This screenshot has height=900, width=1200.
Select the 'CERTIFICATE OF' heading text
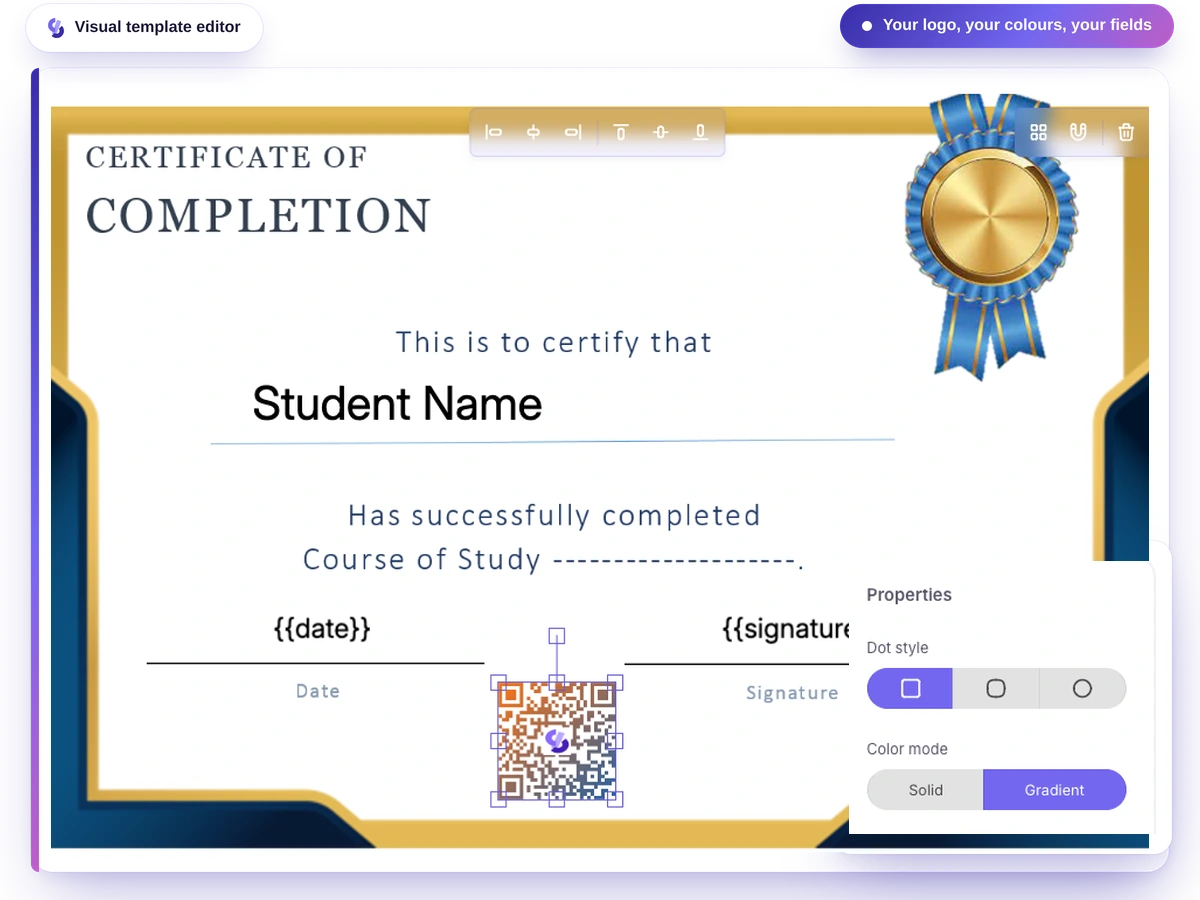[226, 157]
